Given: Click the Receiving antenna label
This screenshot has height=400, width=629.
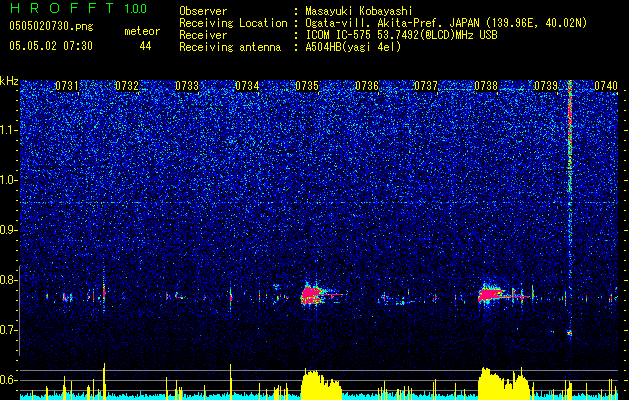Looking at the screenshot, I should click(x=230, y=47).
